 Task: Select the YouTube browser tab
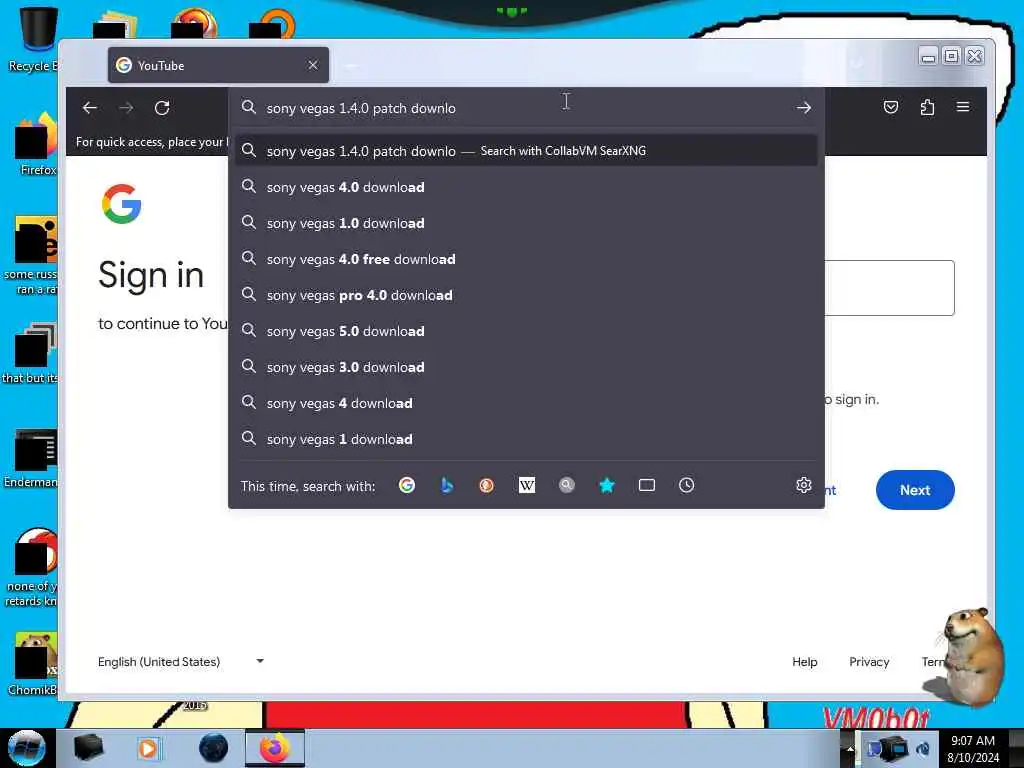point(218,65)
